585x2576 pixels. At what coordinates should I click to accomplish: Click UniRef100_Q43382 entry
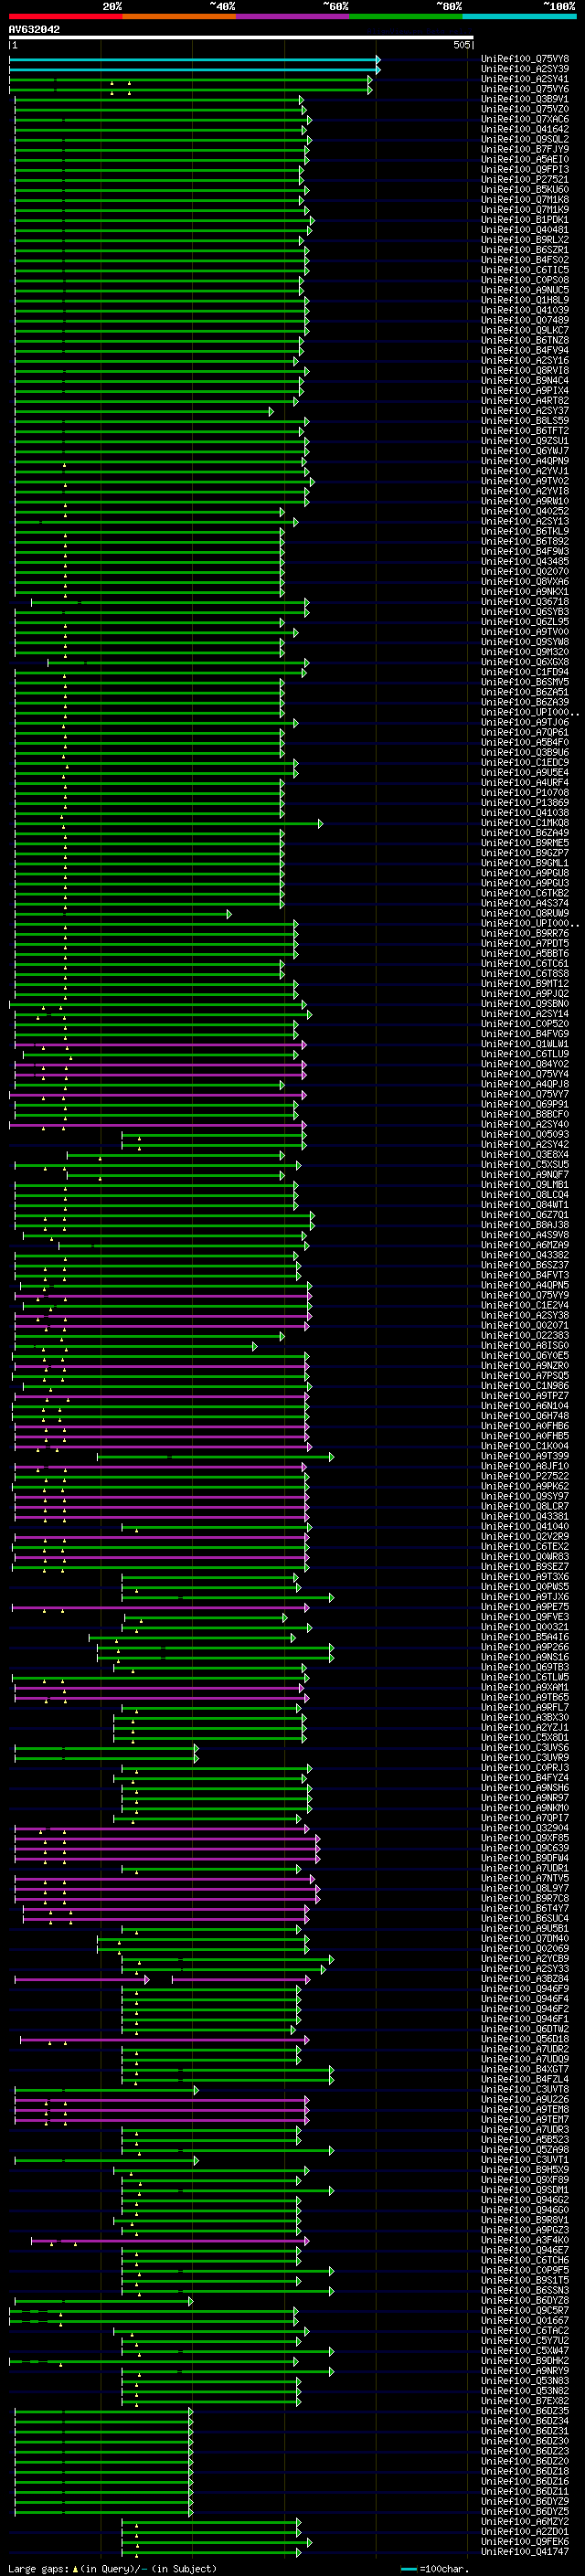[x=525, y=1255]
